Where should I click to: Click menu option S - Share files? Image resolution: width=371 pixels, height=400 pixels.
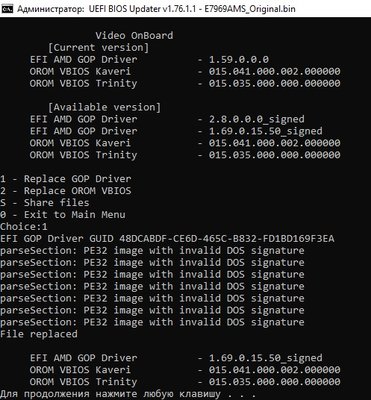coord(45,203)
